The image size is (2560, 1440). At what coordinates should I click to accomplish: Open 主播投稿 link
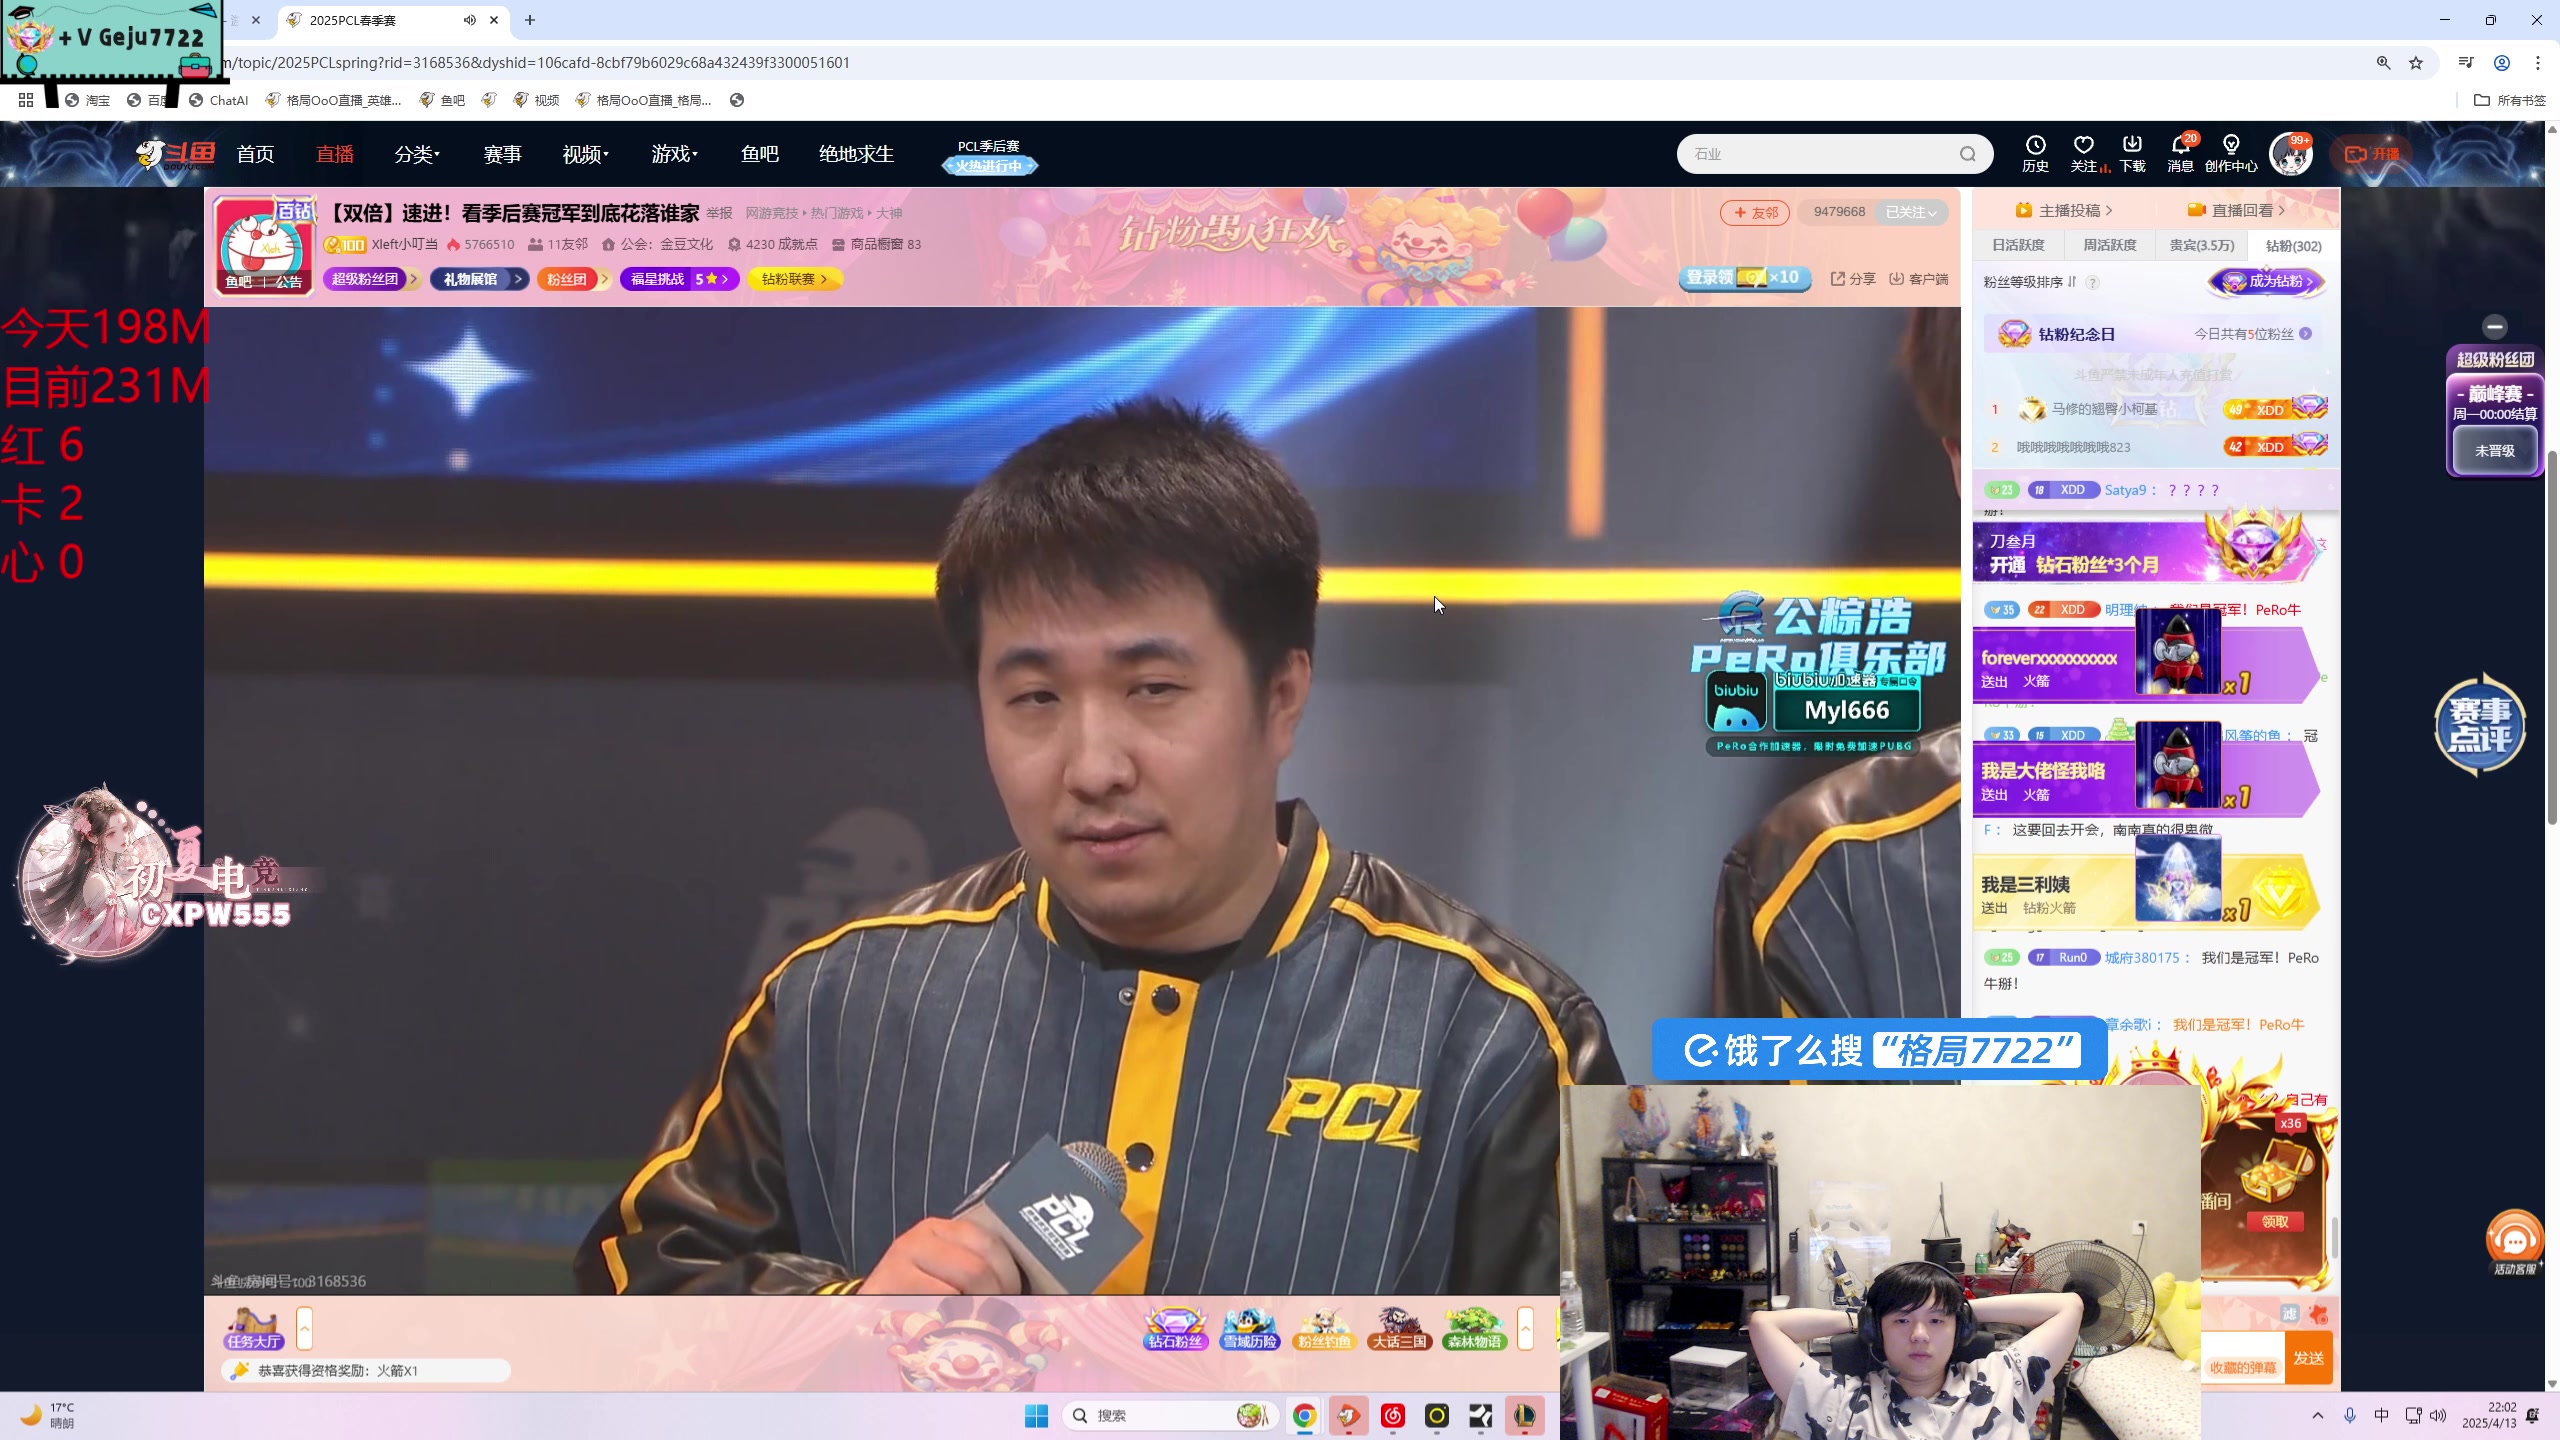tap(2064, 210)
